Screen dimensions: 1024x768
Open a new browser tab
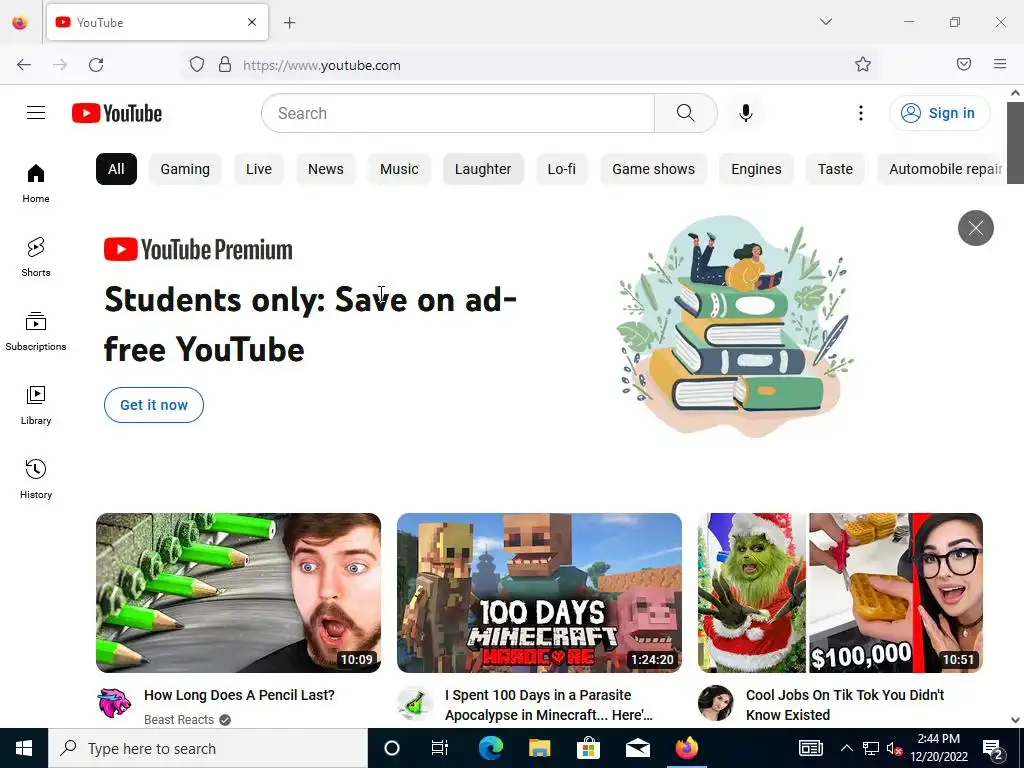click(x=290, y=23)
